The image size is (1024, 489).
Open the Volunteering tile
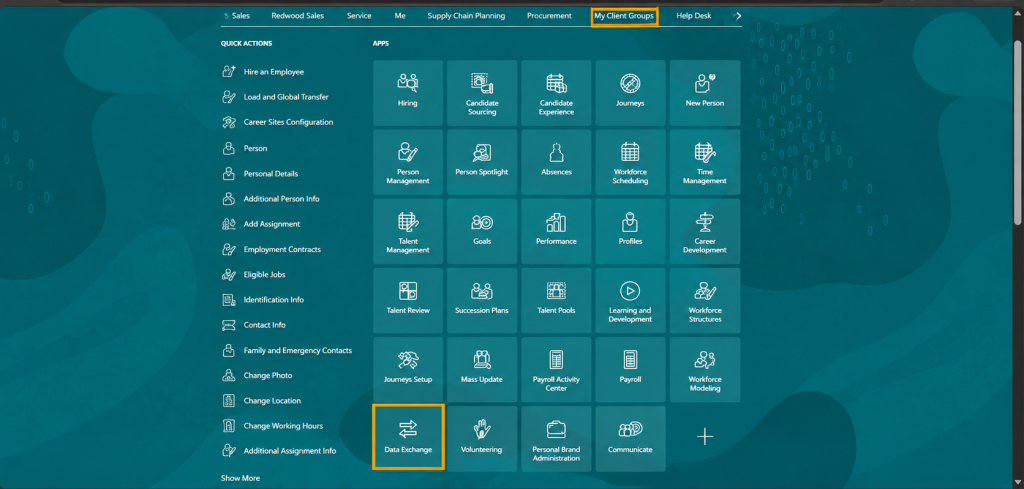pos(482,439)
